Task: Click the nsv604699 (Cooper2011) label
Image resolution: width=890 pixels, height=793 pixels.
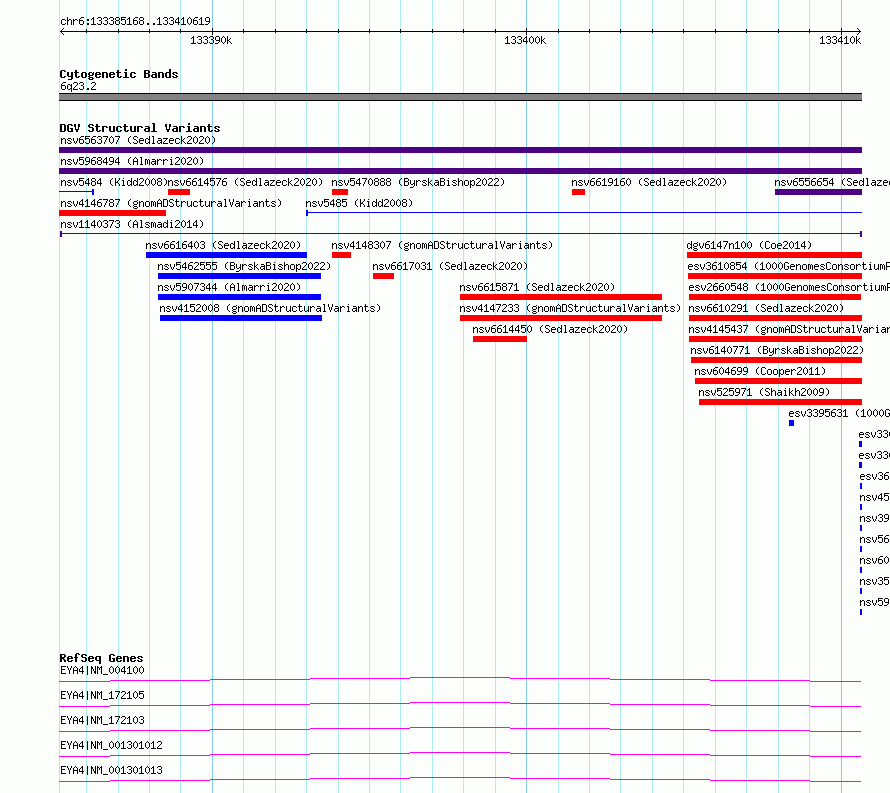Action: (x=760, y=371)
